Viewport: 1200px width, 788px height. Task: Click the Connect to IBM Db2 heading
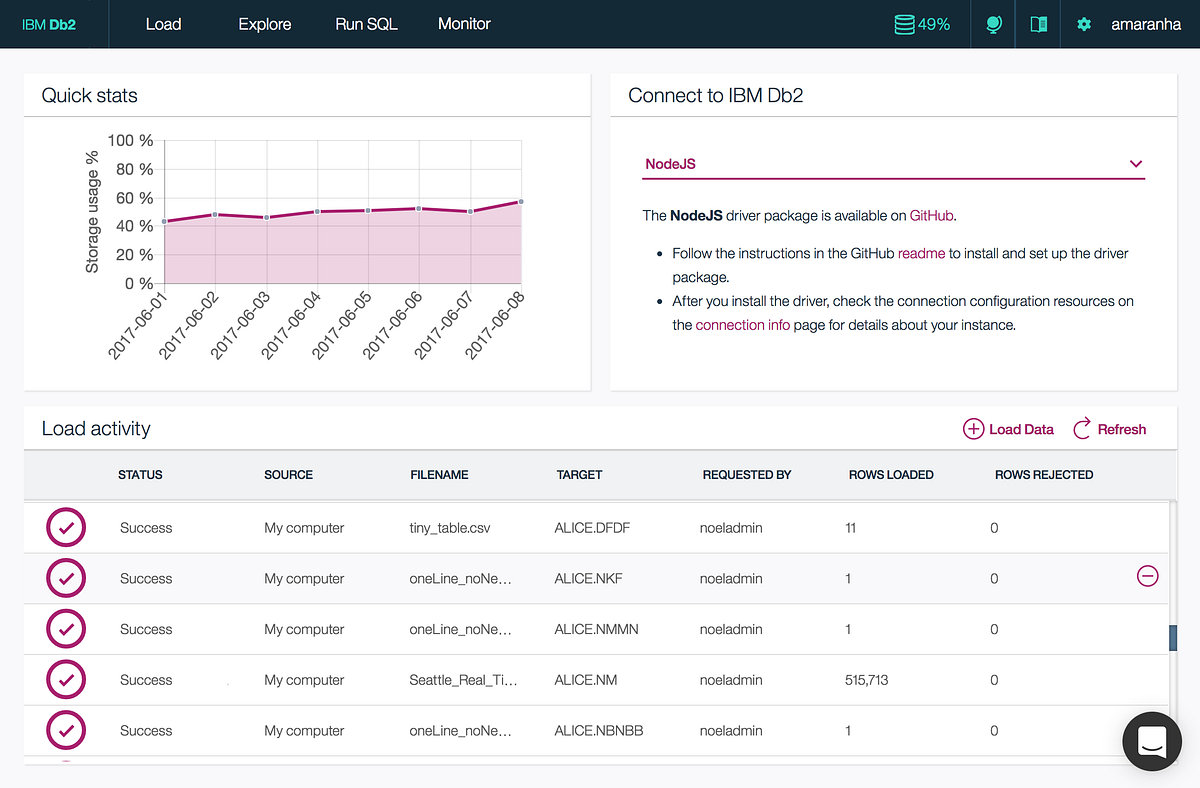pos(716,96)
